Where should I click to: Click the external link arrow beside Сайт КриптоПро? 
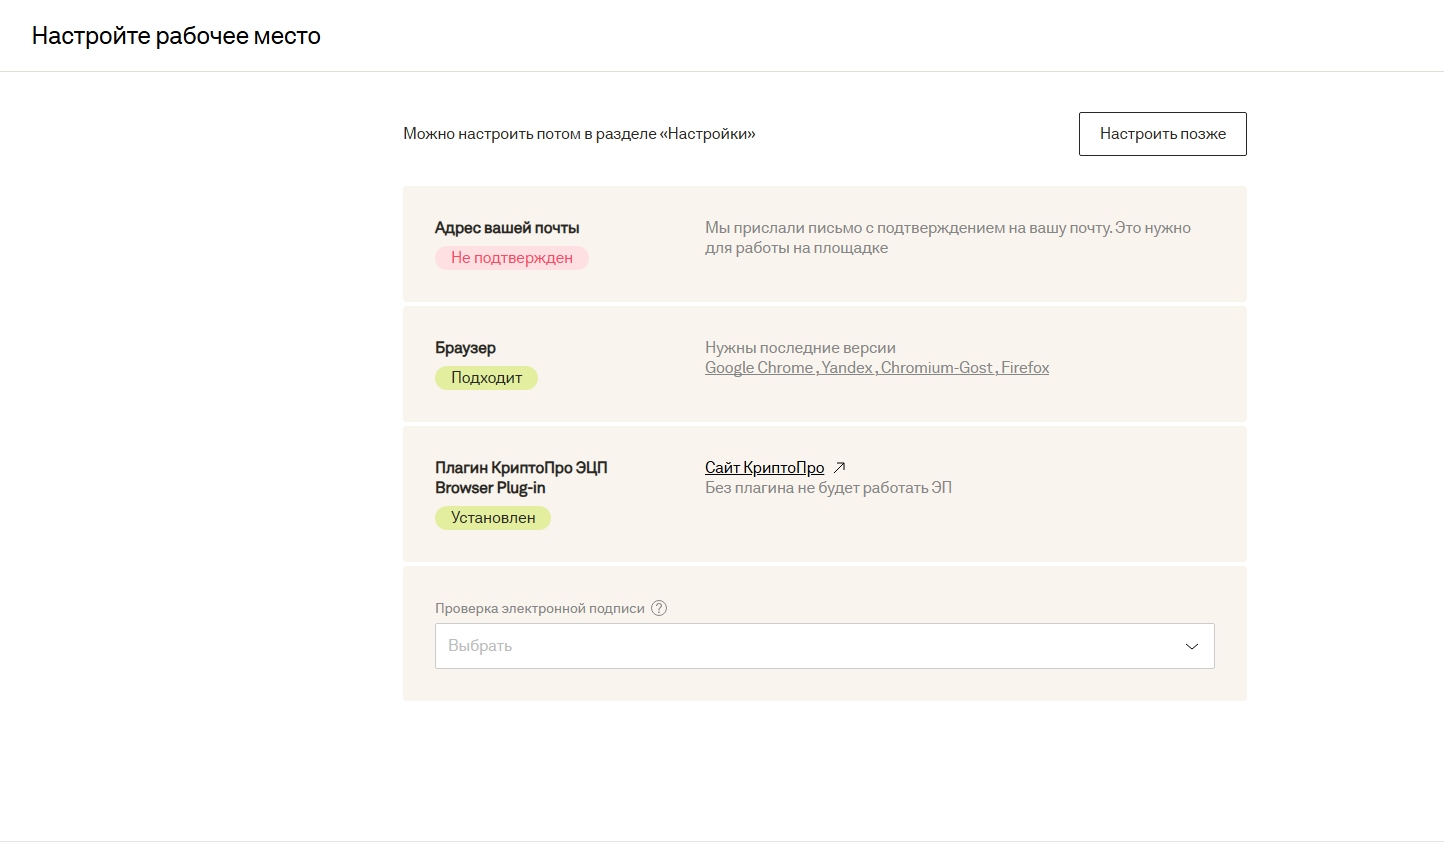pyautogui.click(x=840, y=467)
